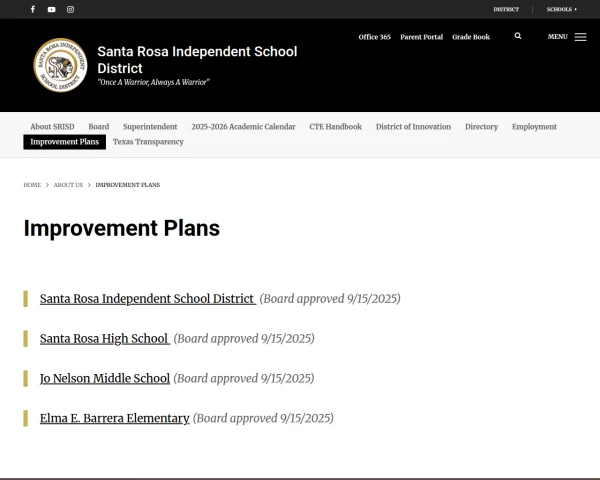
Task: Select the active Improvement Plans menu item
Action: click(x=65, y=142)
